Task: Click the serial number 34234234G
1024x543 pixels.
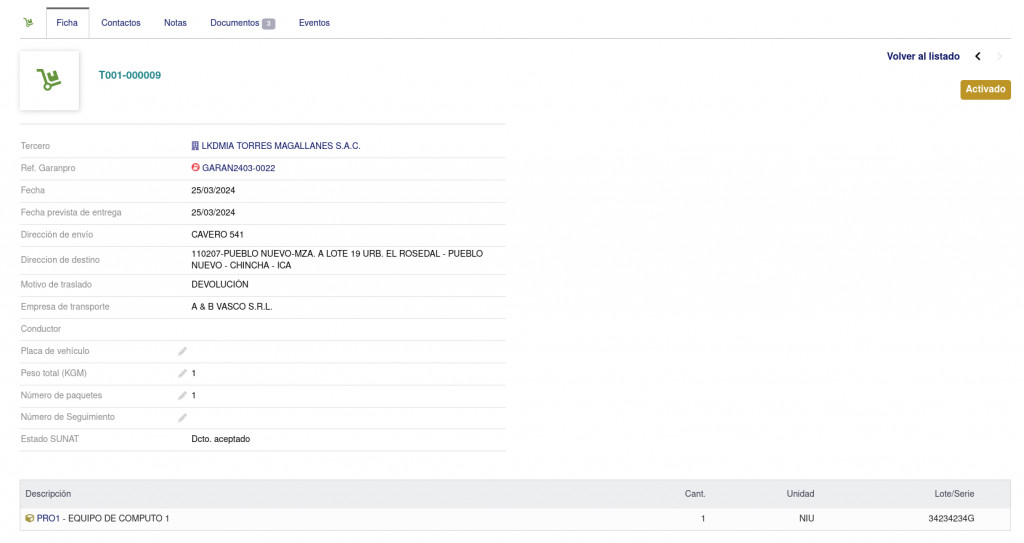Action: (951, 518)
